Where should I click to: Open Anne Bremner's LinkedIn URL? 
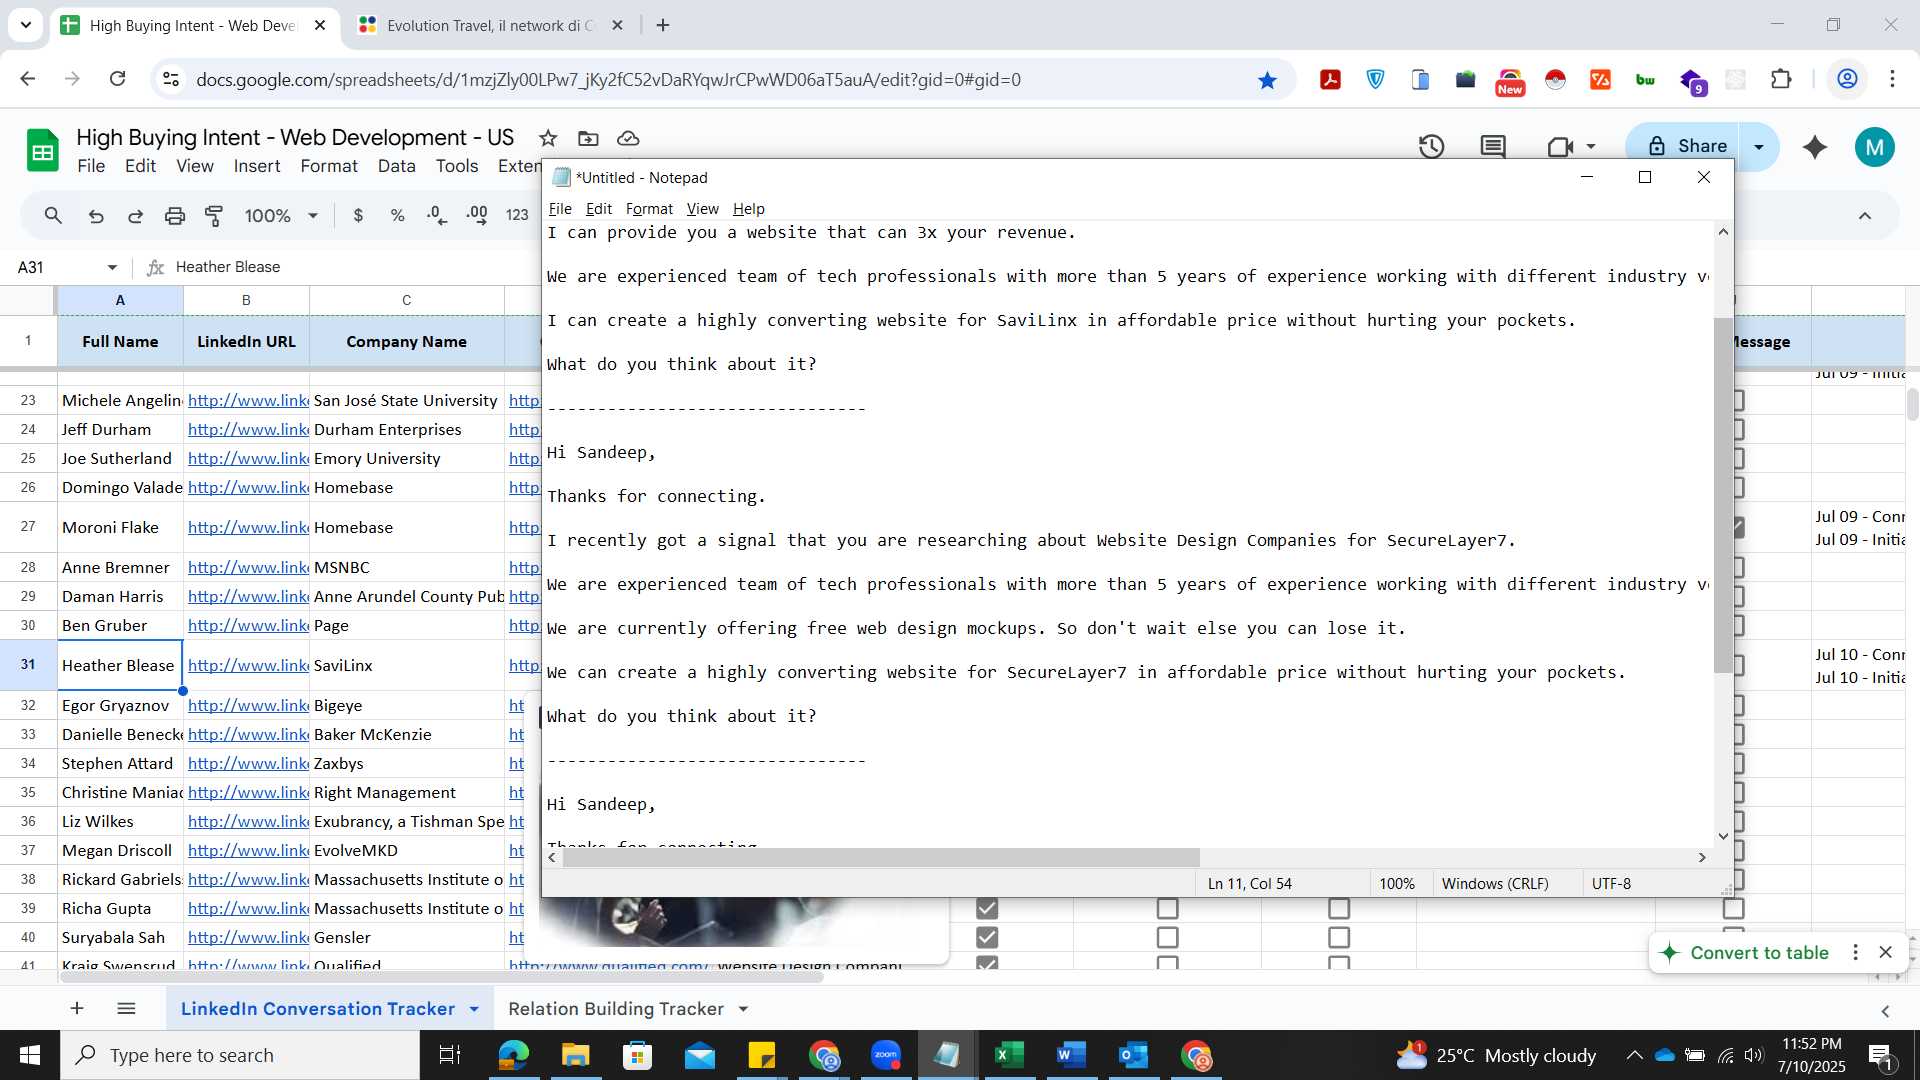(x=248, y=567)
